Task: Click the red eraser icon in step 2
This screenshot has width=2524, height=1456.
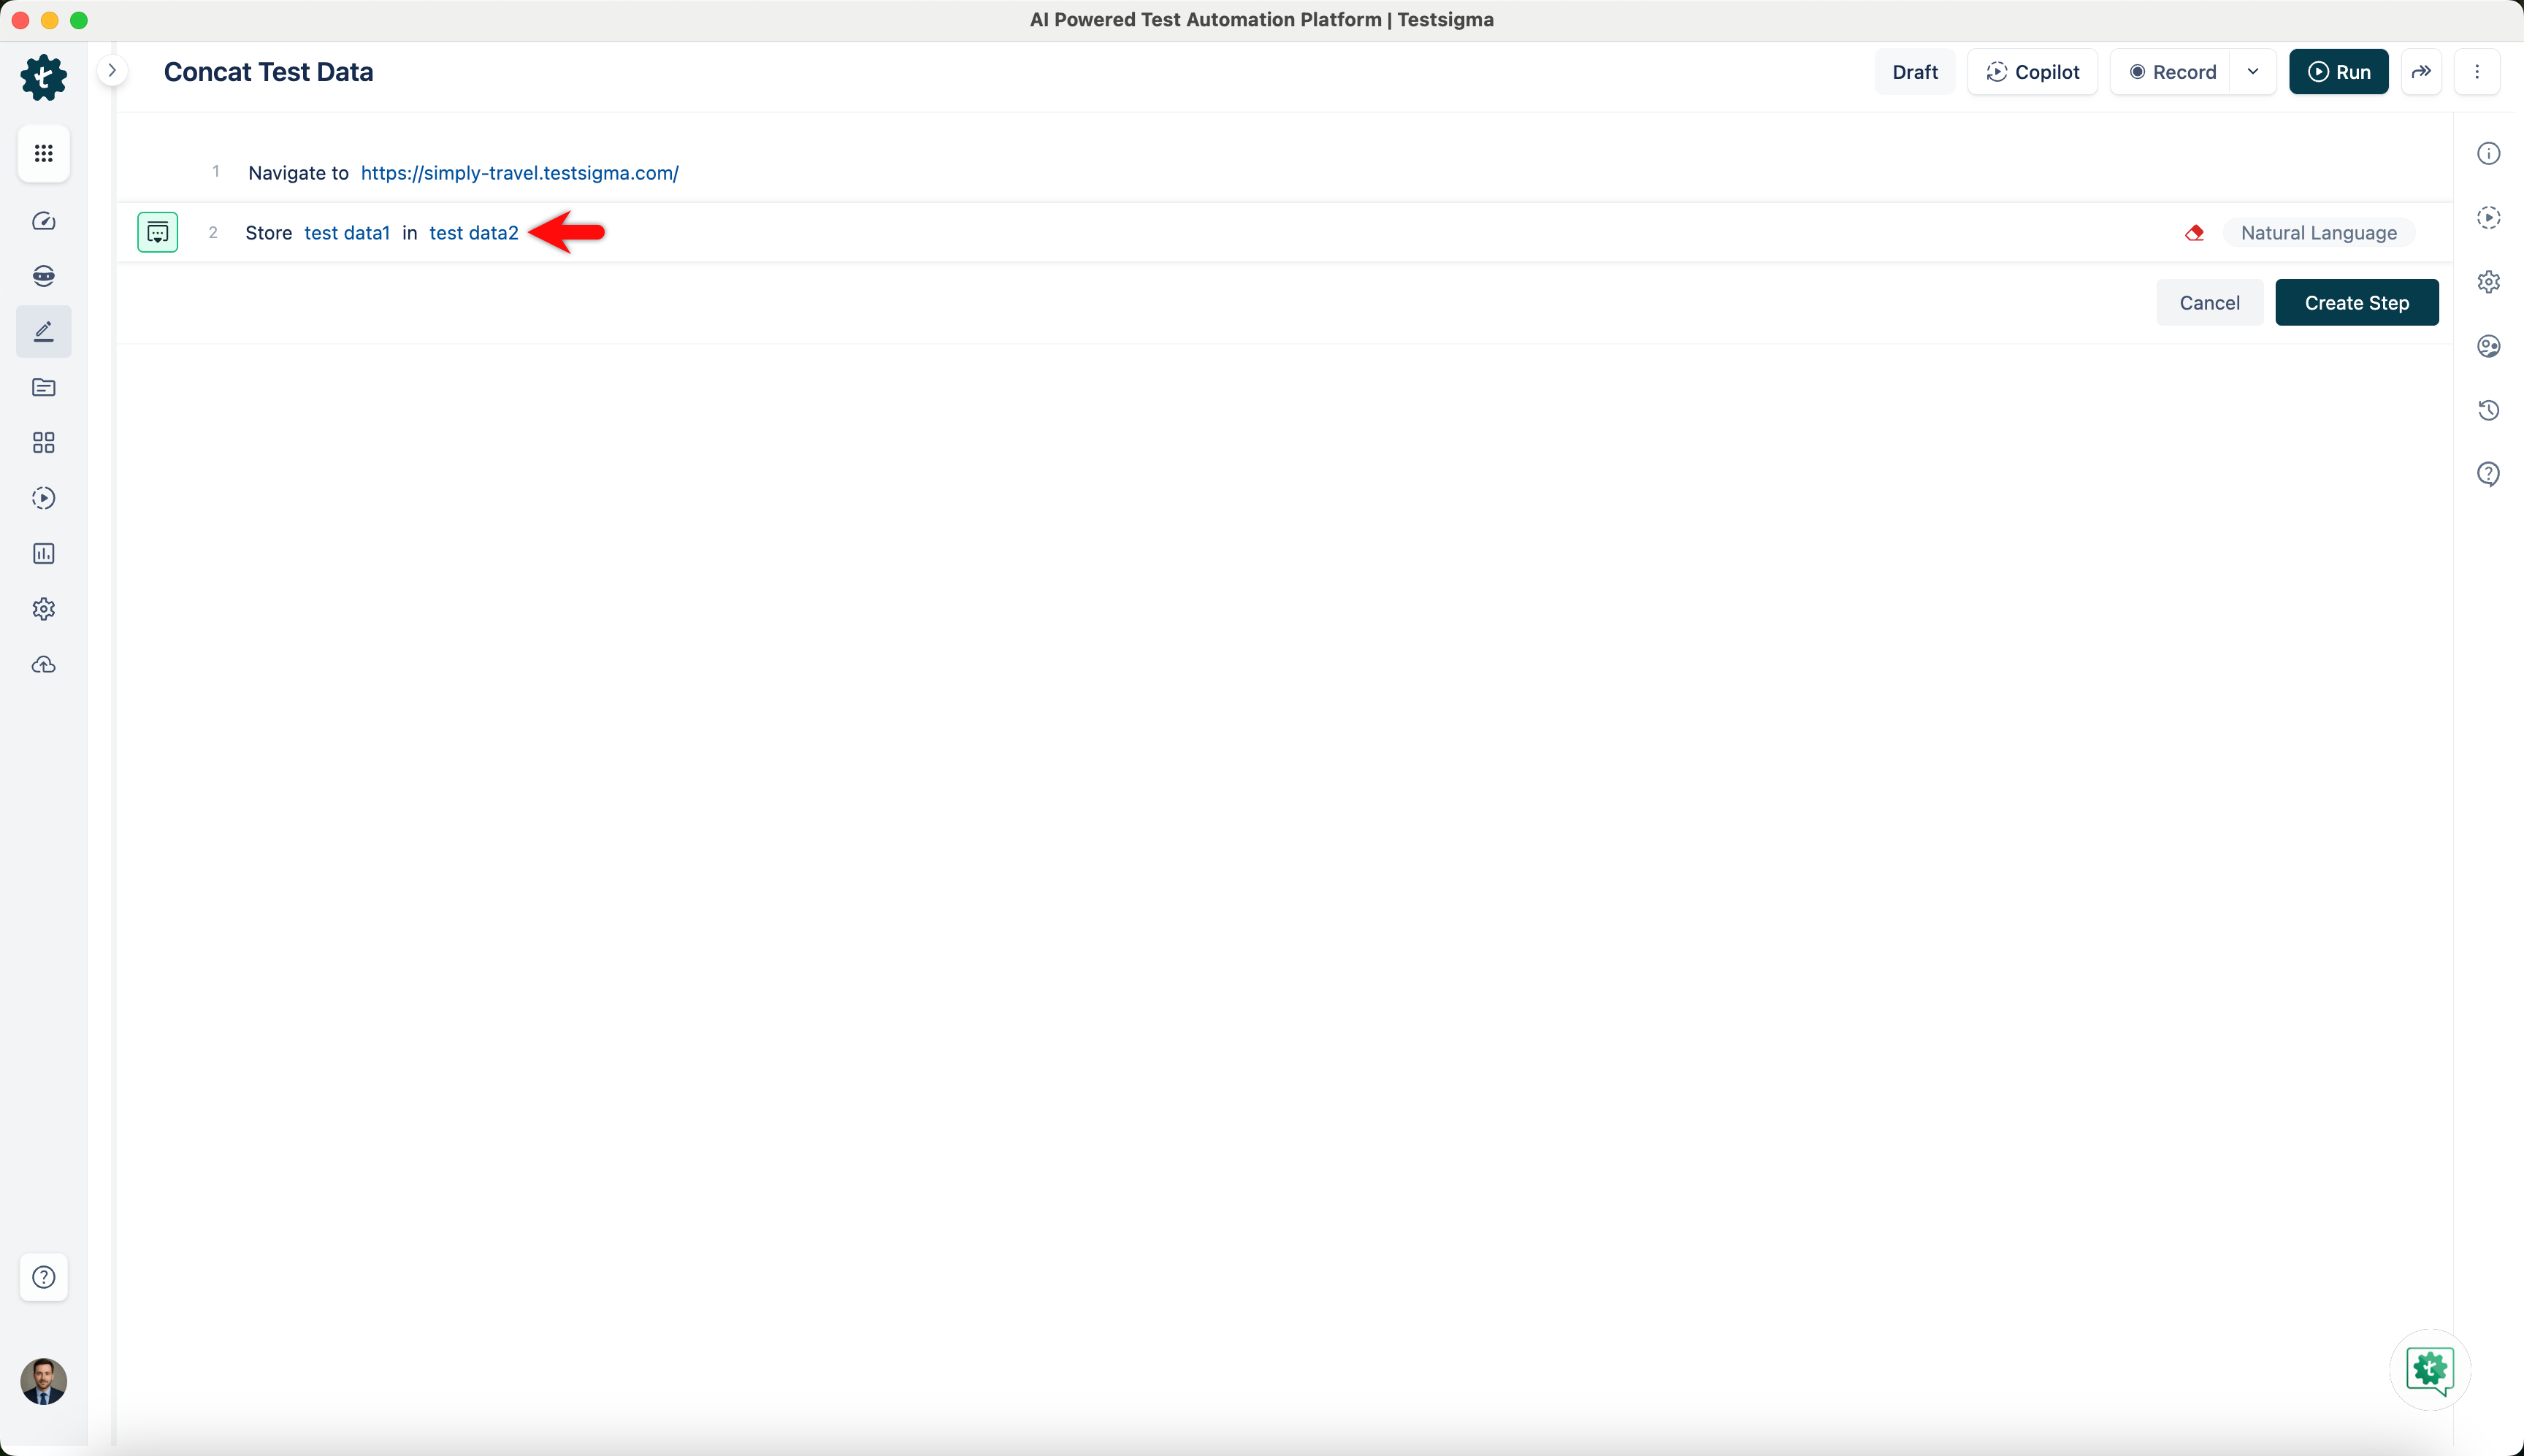Action: tap(2194, 233)
